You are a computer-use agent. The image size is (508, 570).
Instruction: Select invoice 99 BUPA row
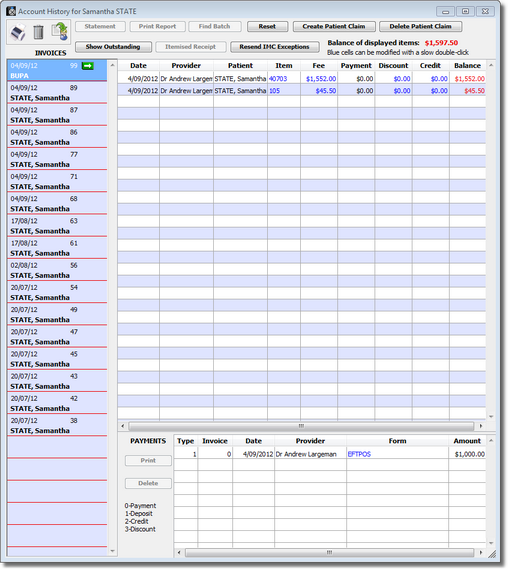point(57,71)
